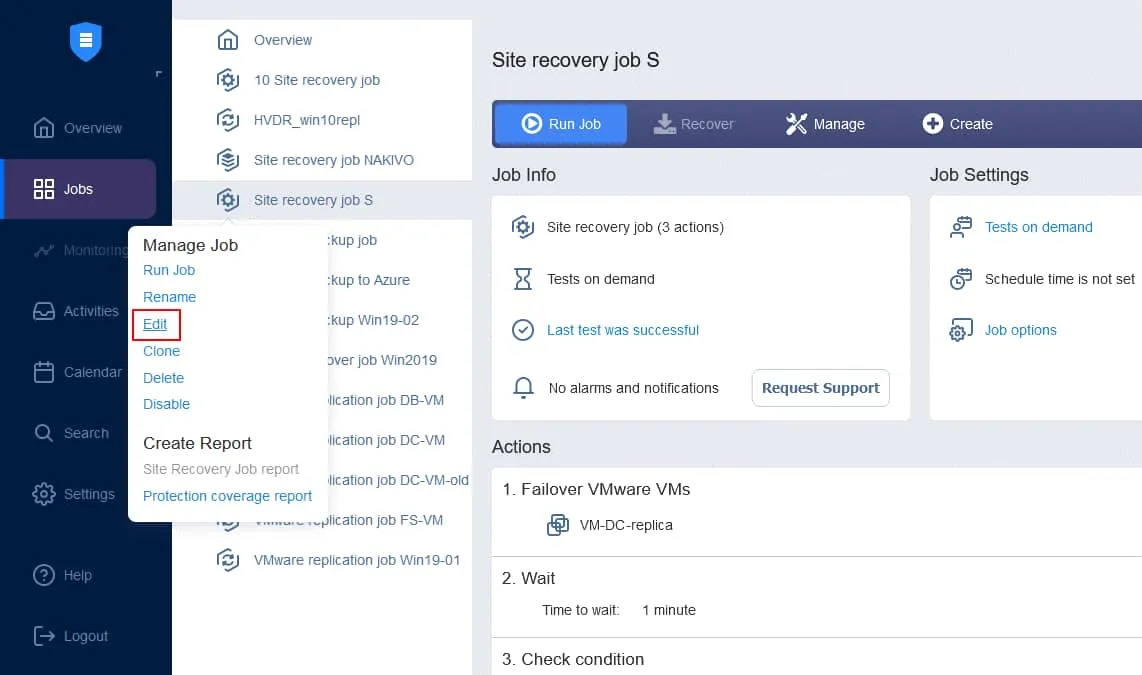
Task: Switch to the Manage tab
Action: [826, 124]
